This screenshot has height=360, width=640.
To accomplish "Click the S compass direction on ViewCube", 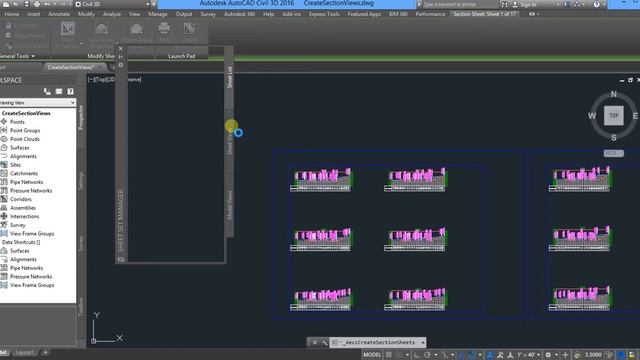I will point(613,138).
